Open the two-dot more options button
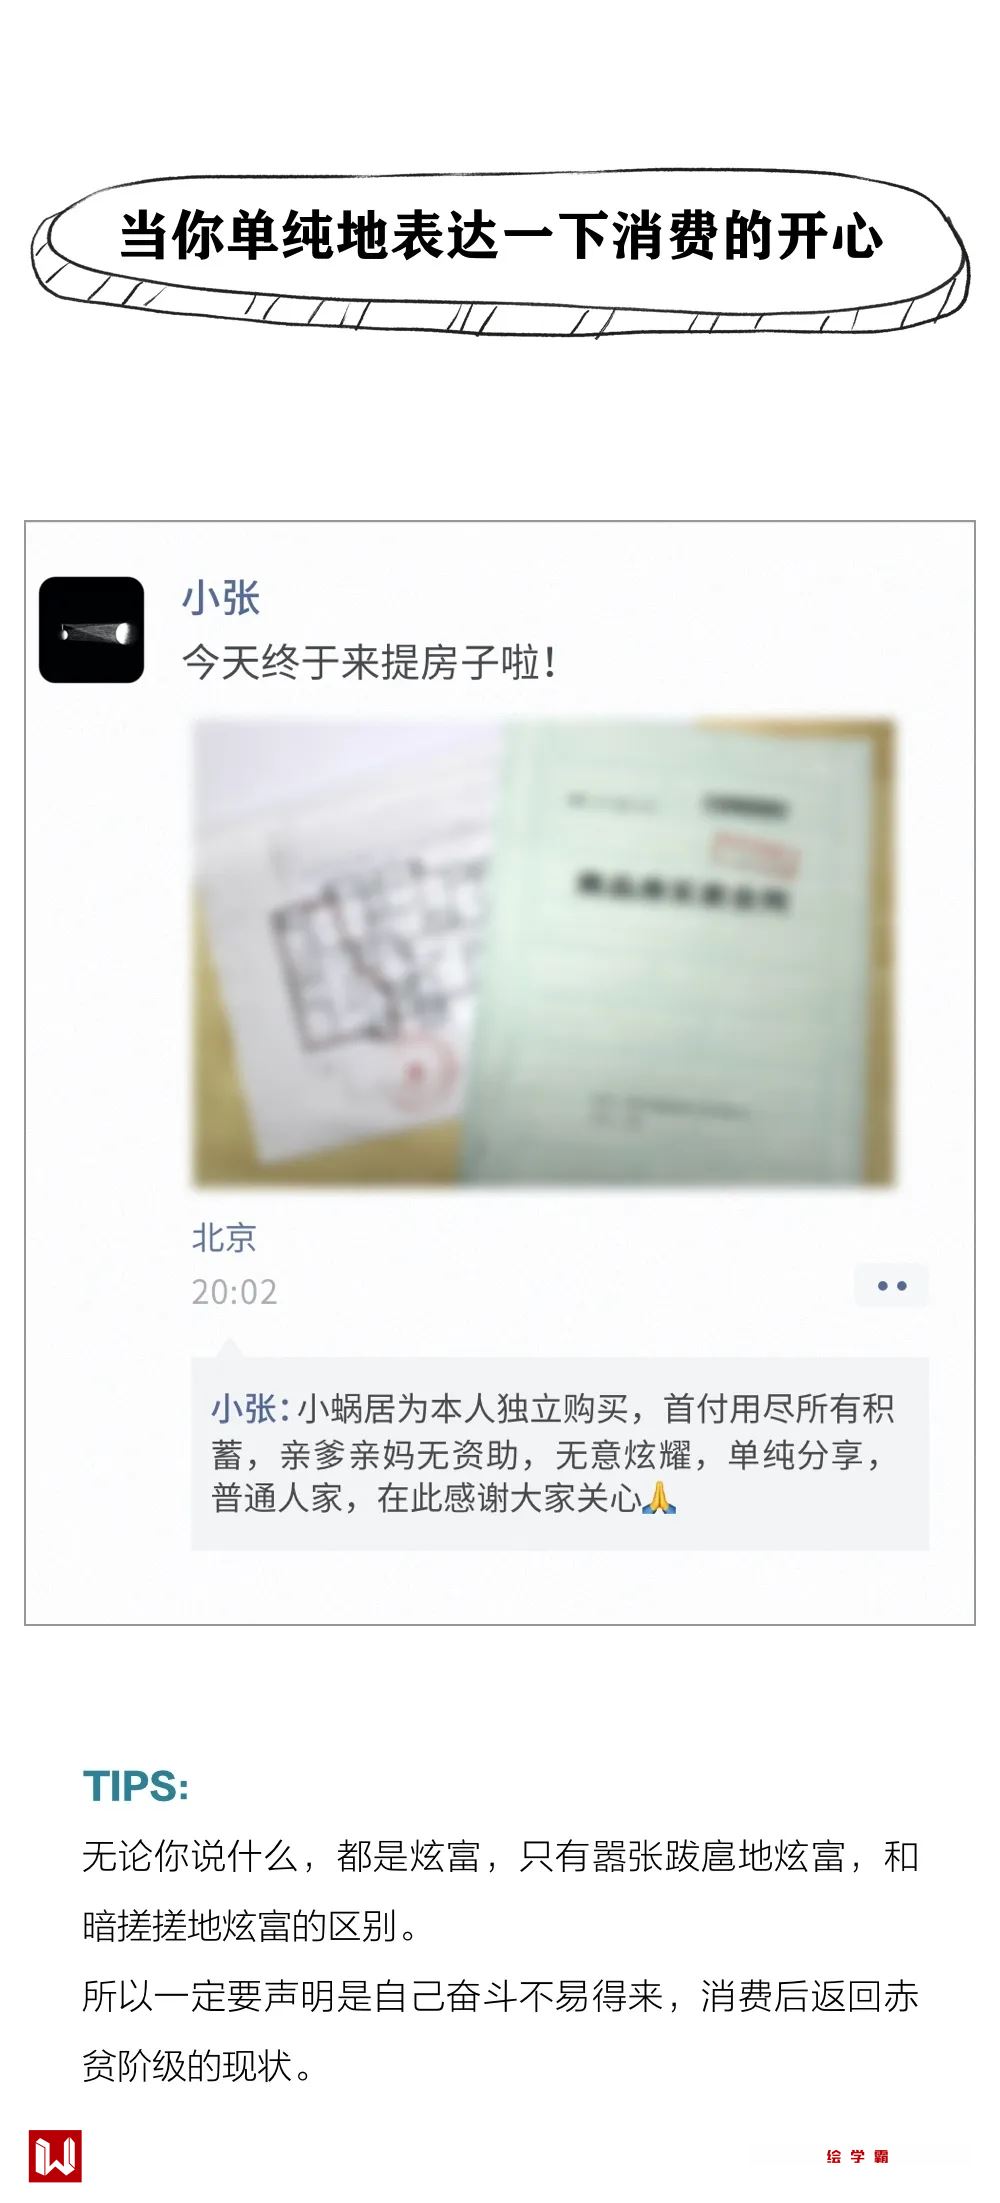 pos(892,1286)
